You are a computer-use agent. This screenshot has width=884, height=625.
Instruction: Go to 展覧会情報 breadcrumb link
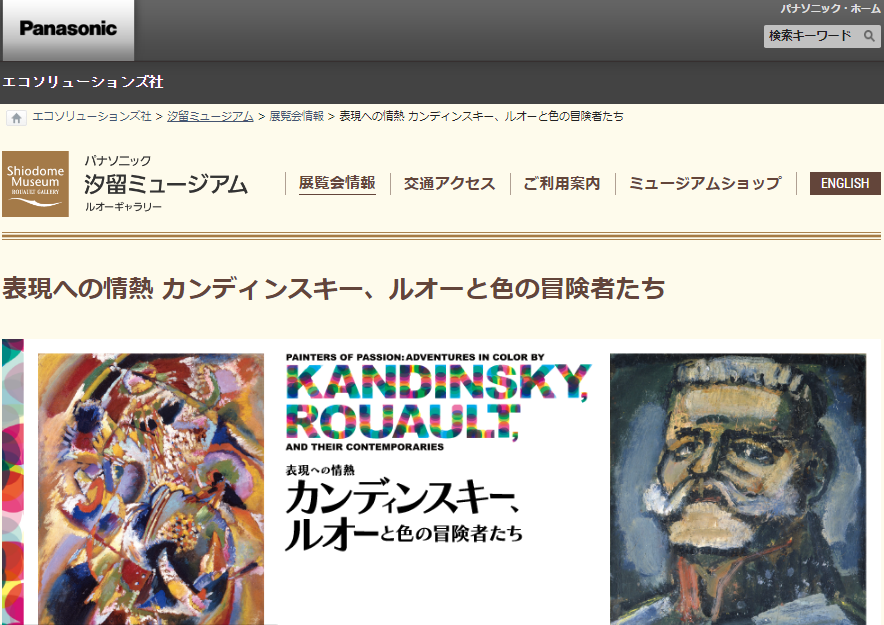[297, 116]
